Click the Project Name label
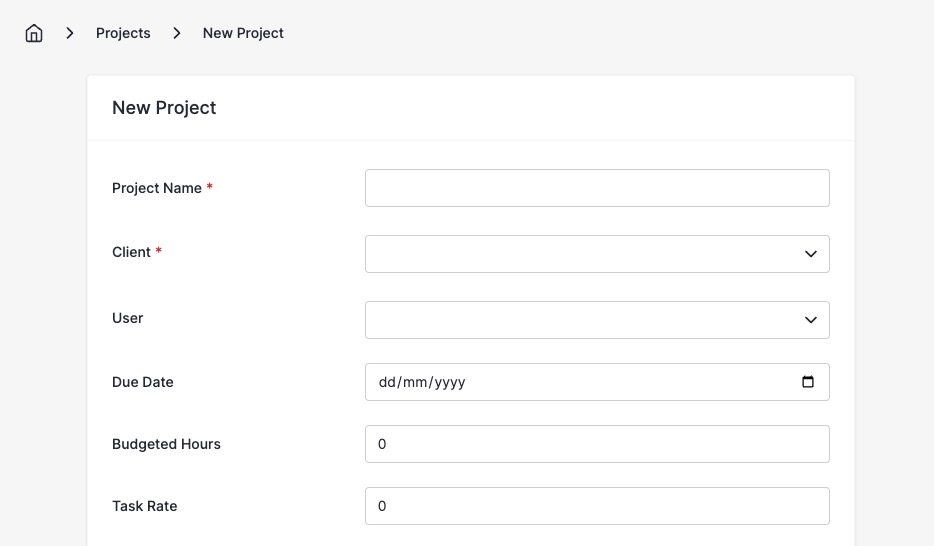 [157, 188]
